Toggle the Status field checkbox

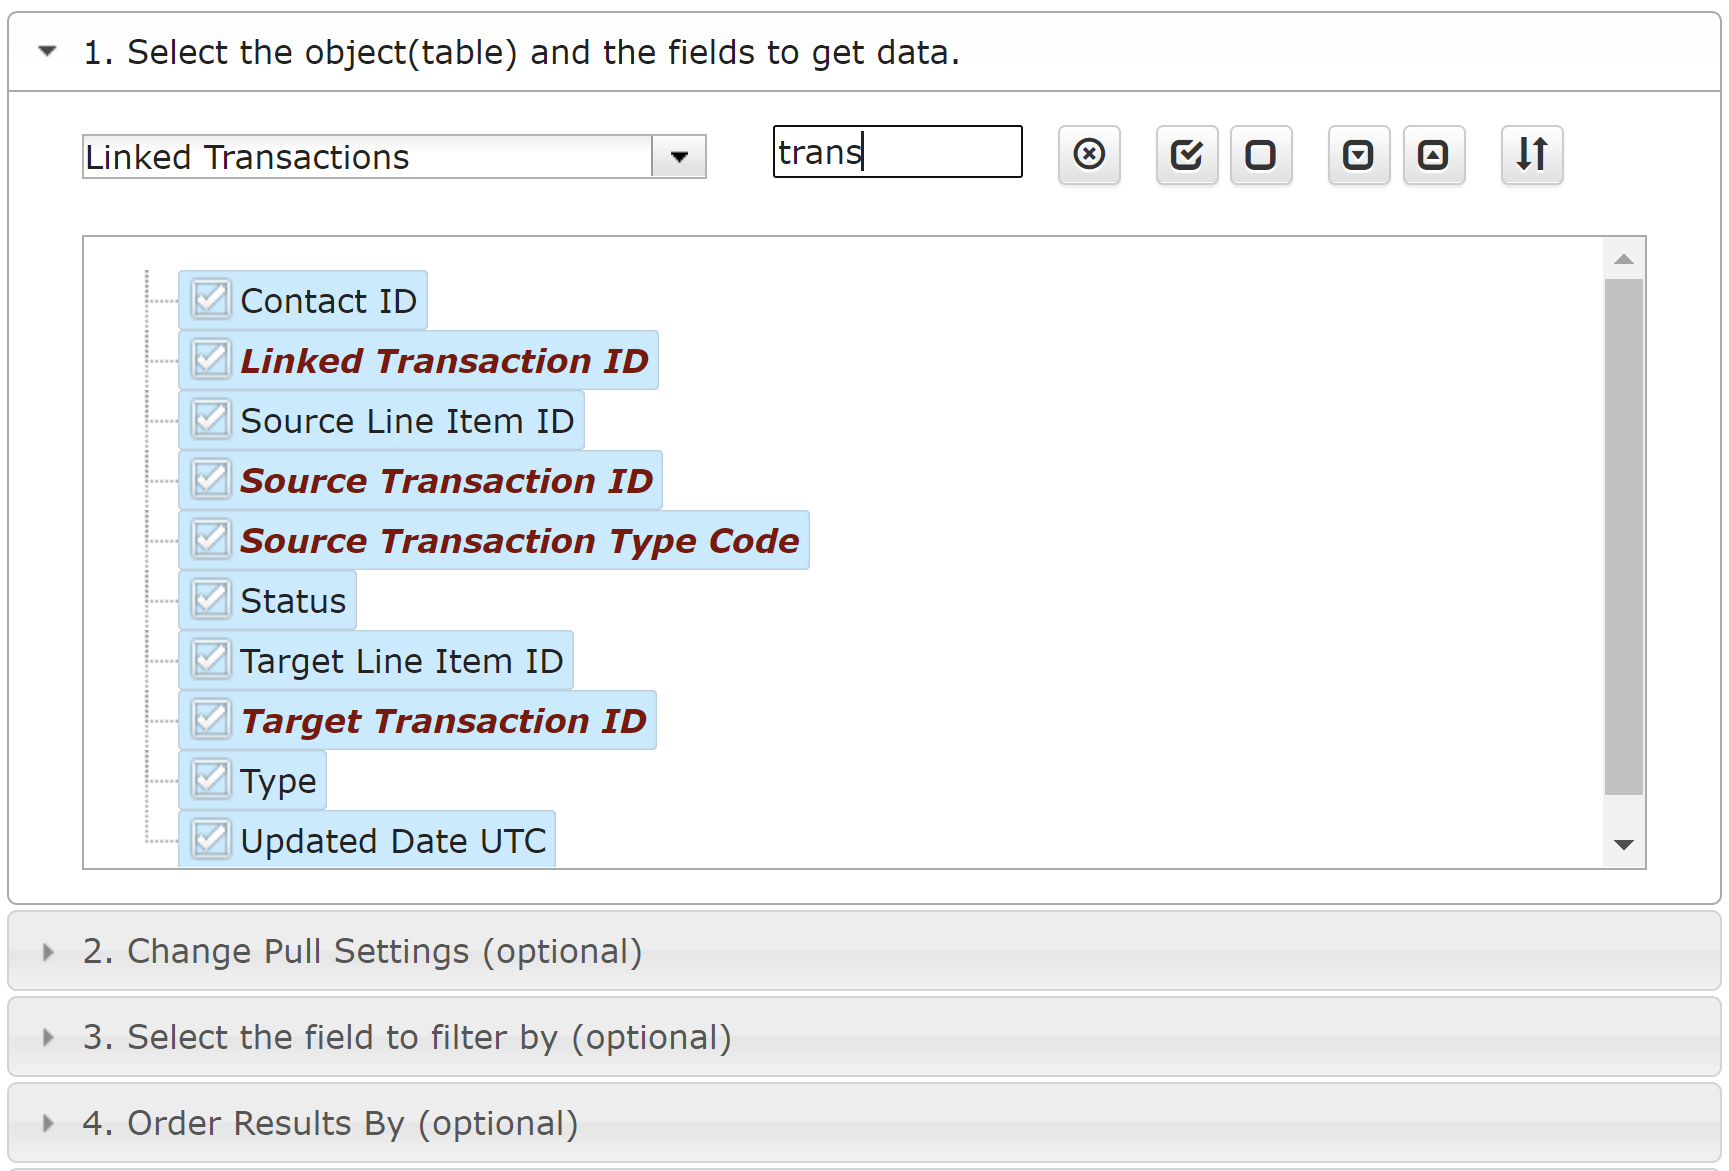(211, 600)
